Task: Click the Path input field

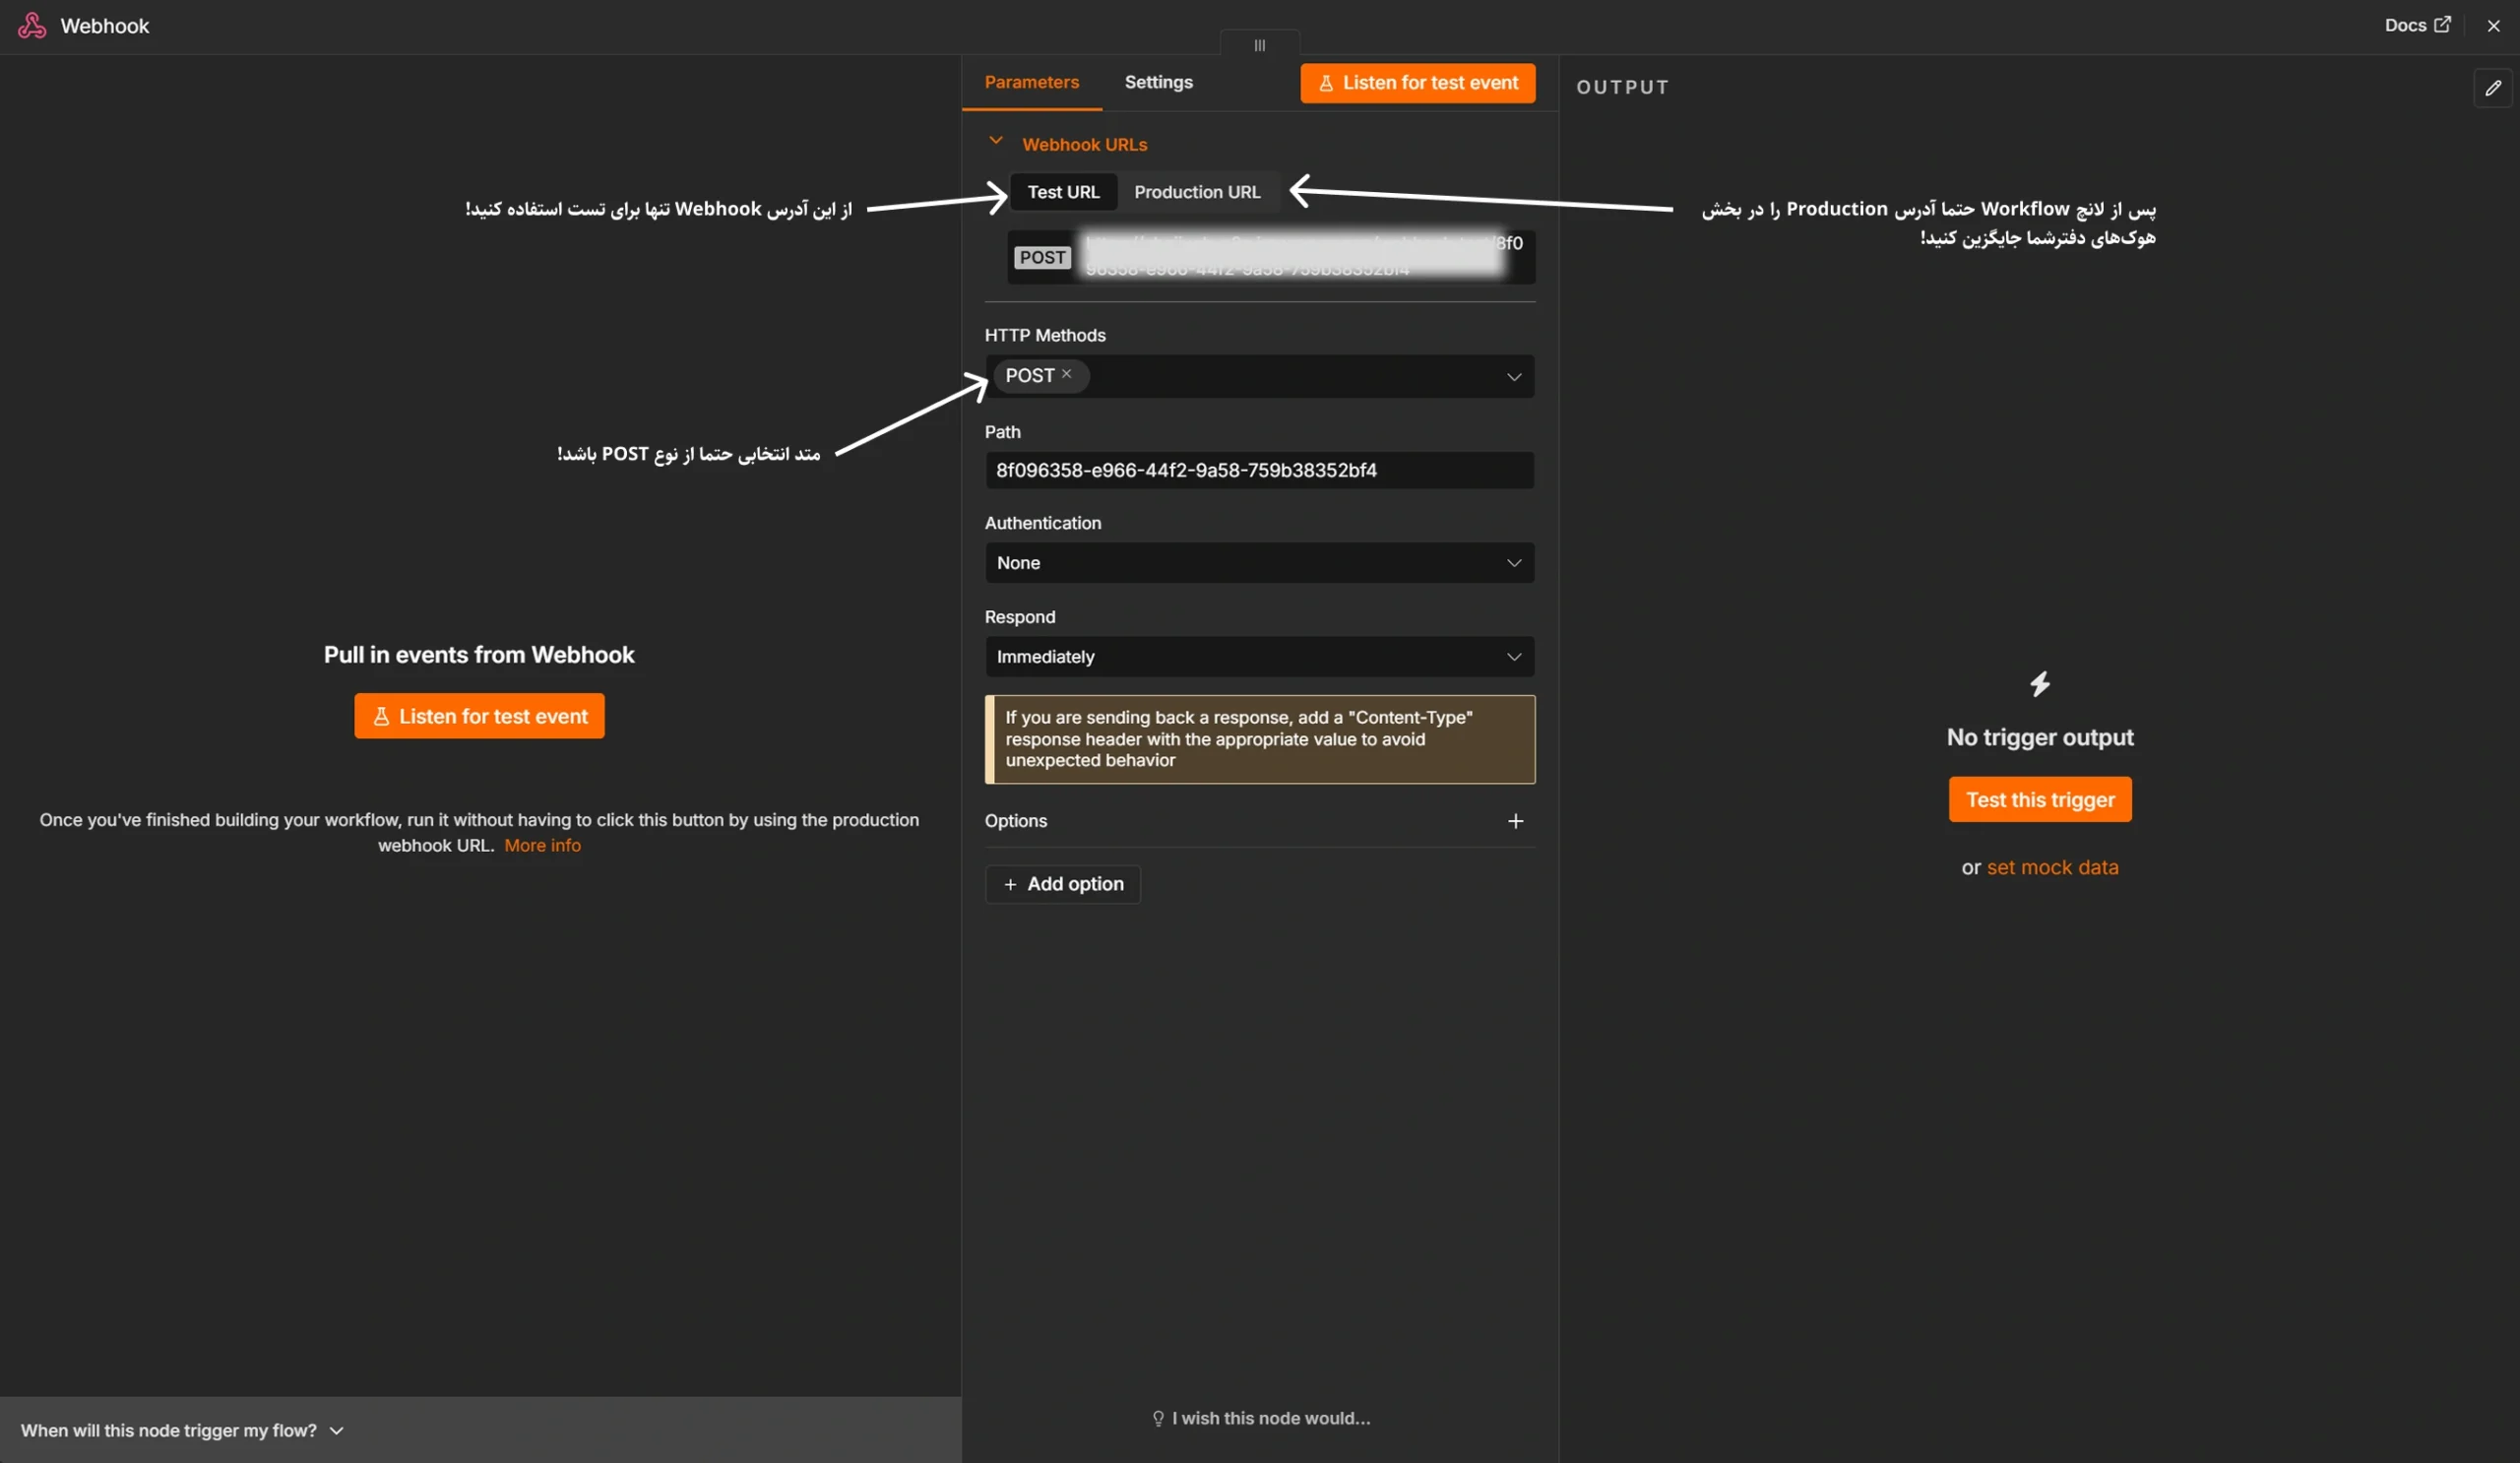Action: coord(1259,470)
